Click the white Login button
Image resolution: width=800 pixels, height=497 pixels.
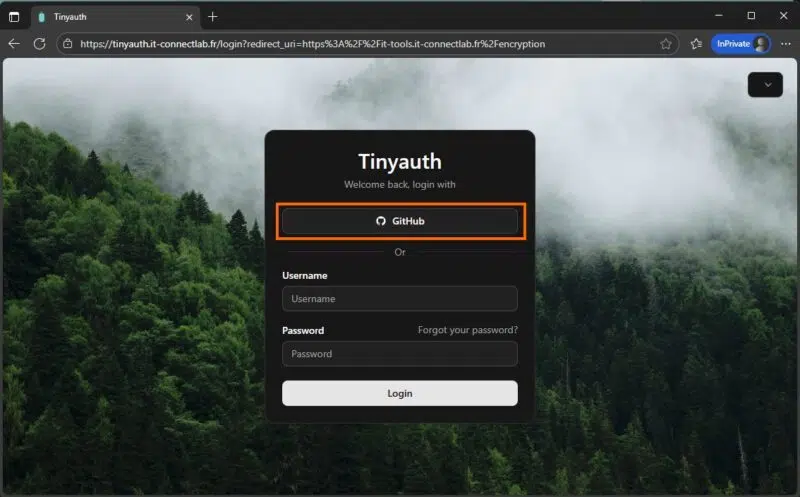click(x=399, y=393)
